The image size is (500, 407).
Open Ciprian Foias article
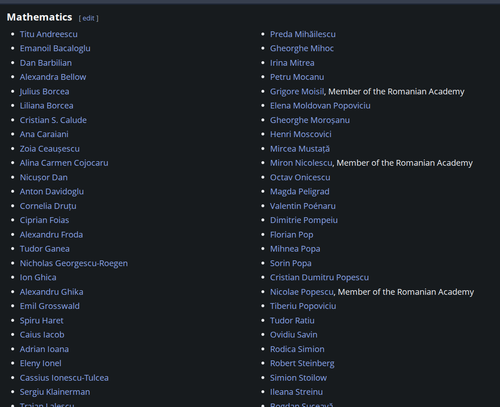(x=44, y=220)
